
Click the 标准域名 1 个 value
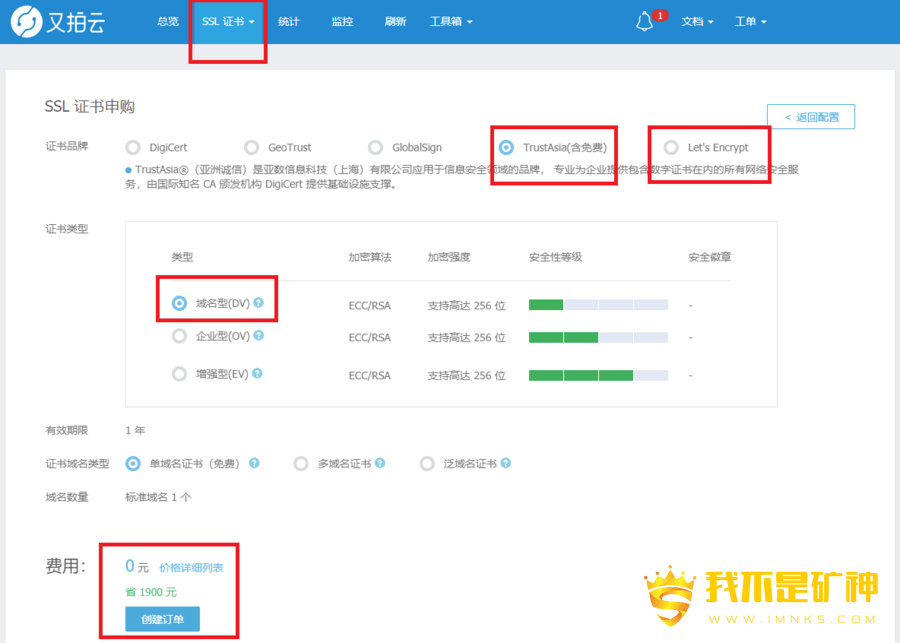[x=158, y=497]
